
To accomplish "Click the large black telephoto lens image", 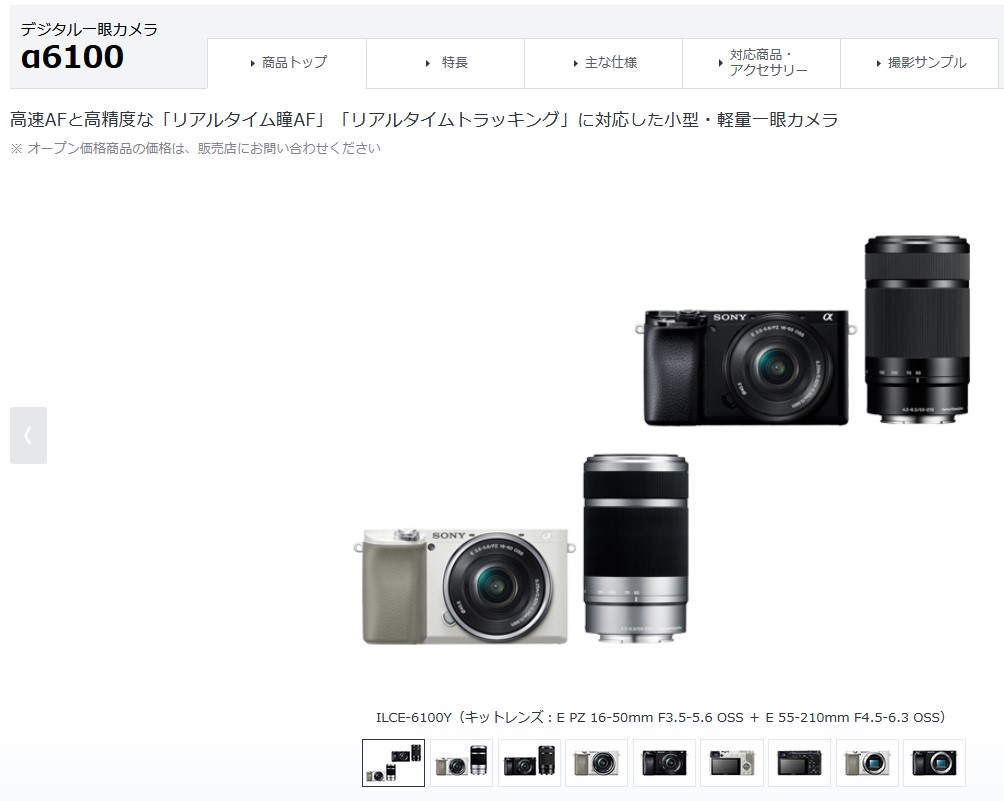I will [x=917, y=329].
